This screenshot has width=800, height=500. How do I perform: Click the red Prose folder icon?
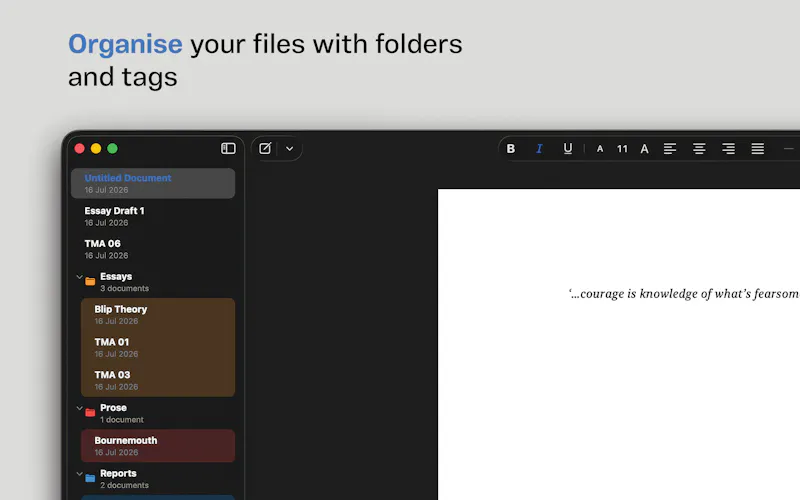[90, 412]
